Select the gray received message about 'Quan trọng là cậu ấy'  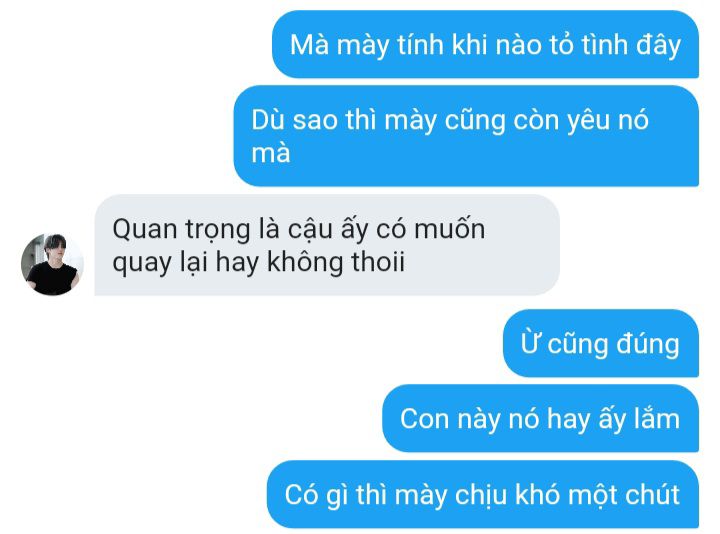tap(327, 245)
